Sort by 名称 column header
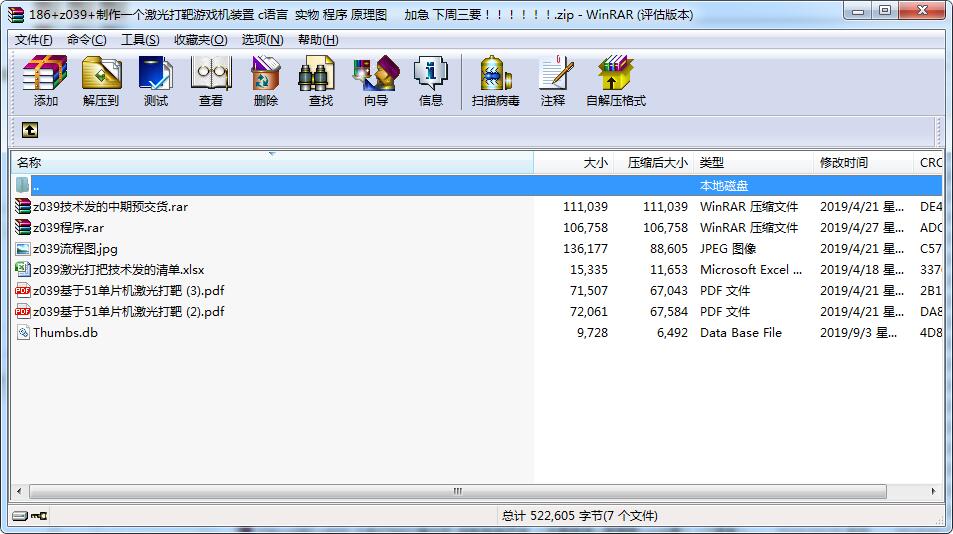 tap(272, 162)
